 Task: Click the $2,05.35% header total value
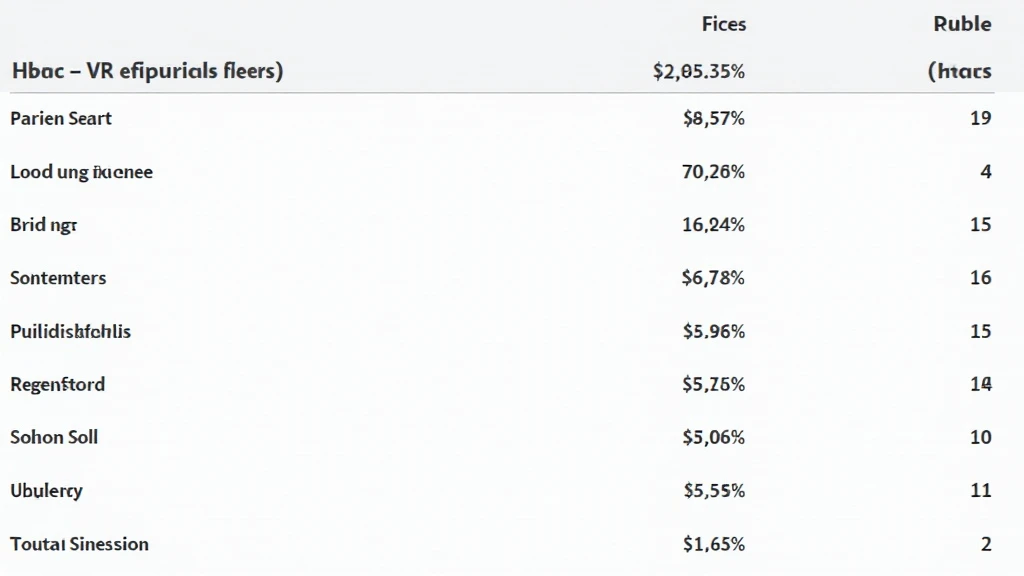pyautogui.click(x=699, y=71)
